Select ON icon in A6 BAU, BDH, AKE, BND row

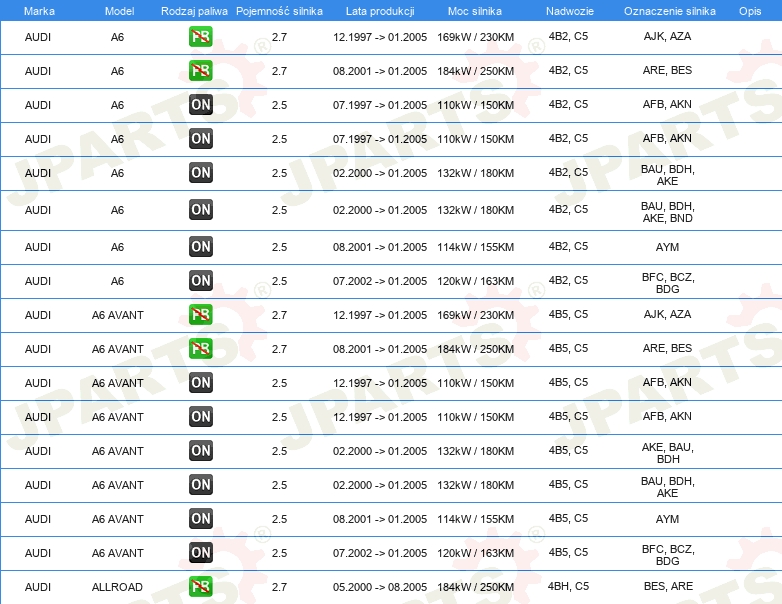pos(200,210)
